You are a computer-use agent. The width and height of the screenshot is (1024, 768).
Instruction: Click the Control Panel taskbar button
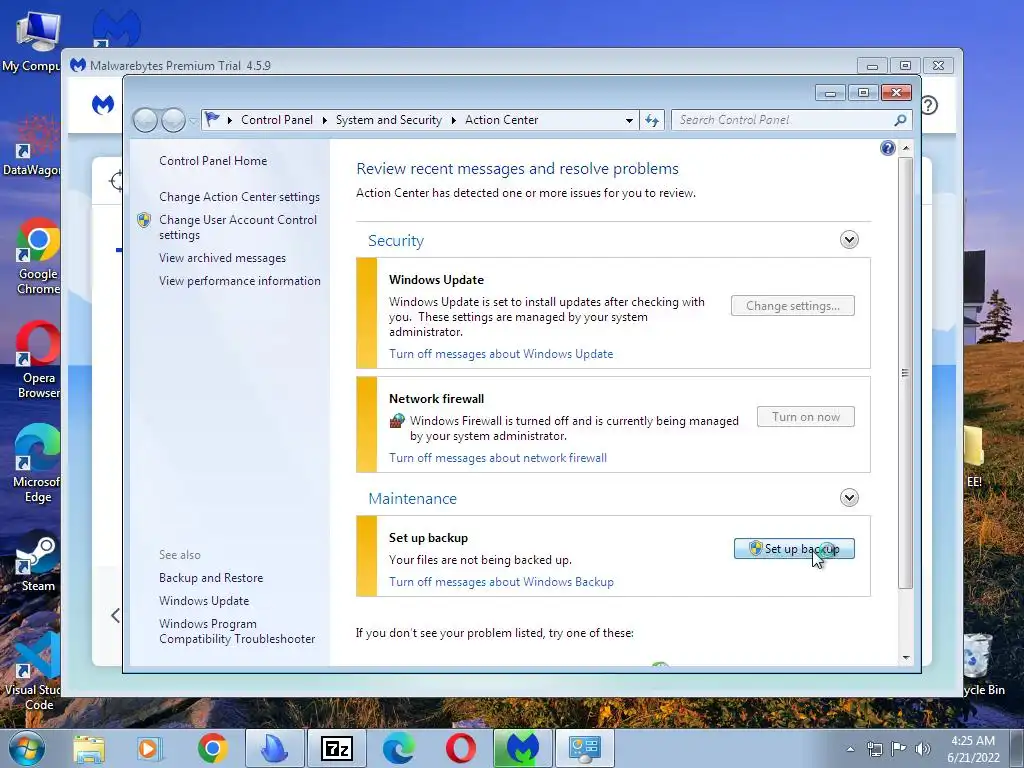pos(584,748)
